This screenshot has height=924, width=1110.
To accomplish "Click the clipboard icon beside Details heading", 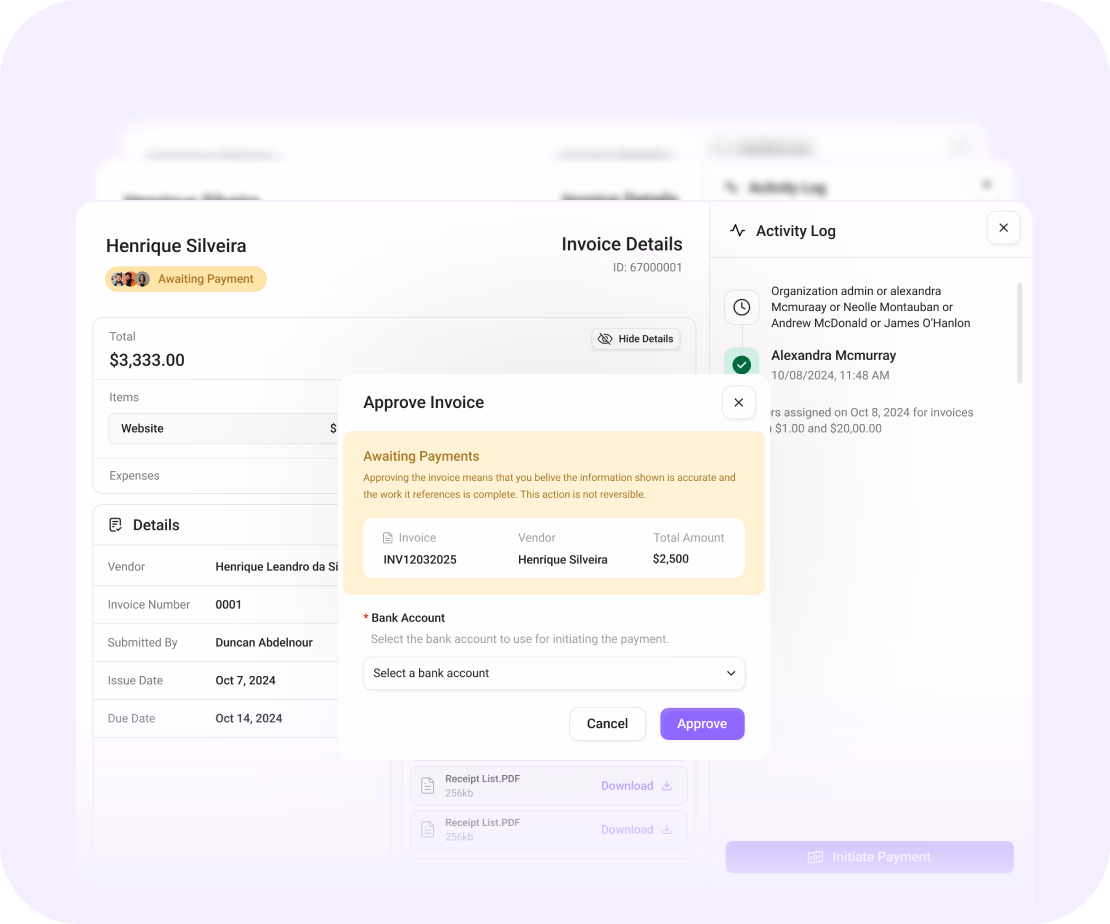I will pos(117,524).
